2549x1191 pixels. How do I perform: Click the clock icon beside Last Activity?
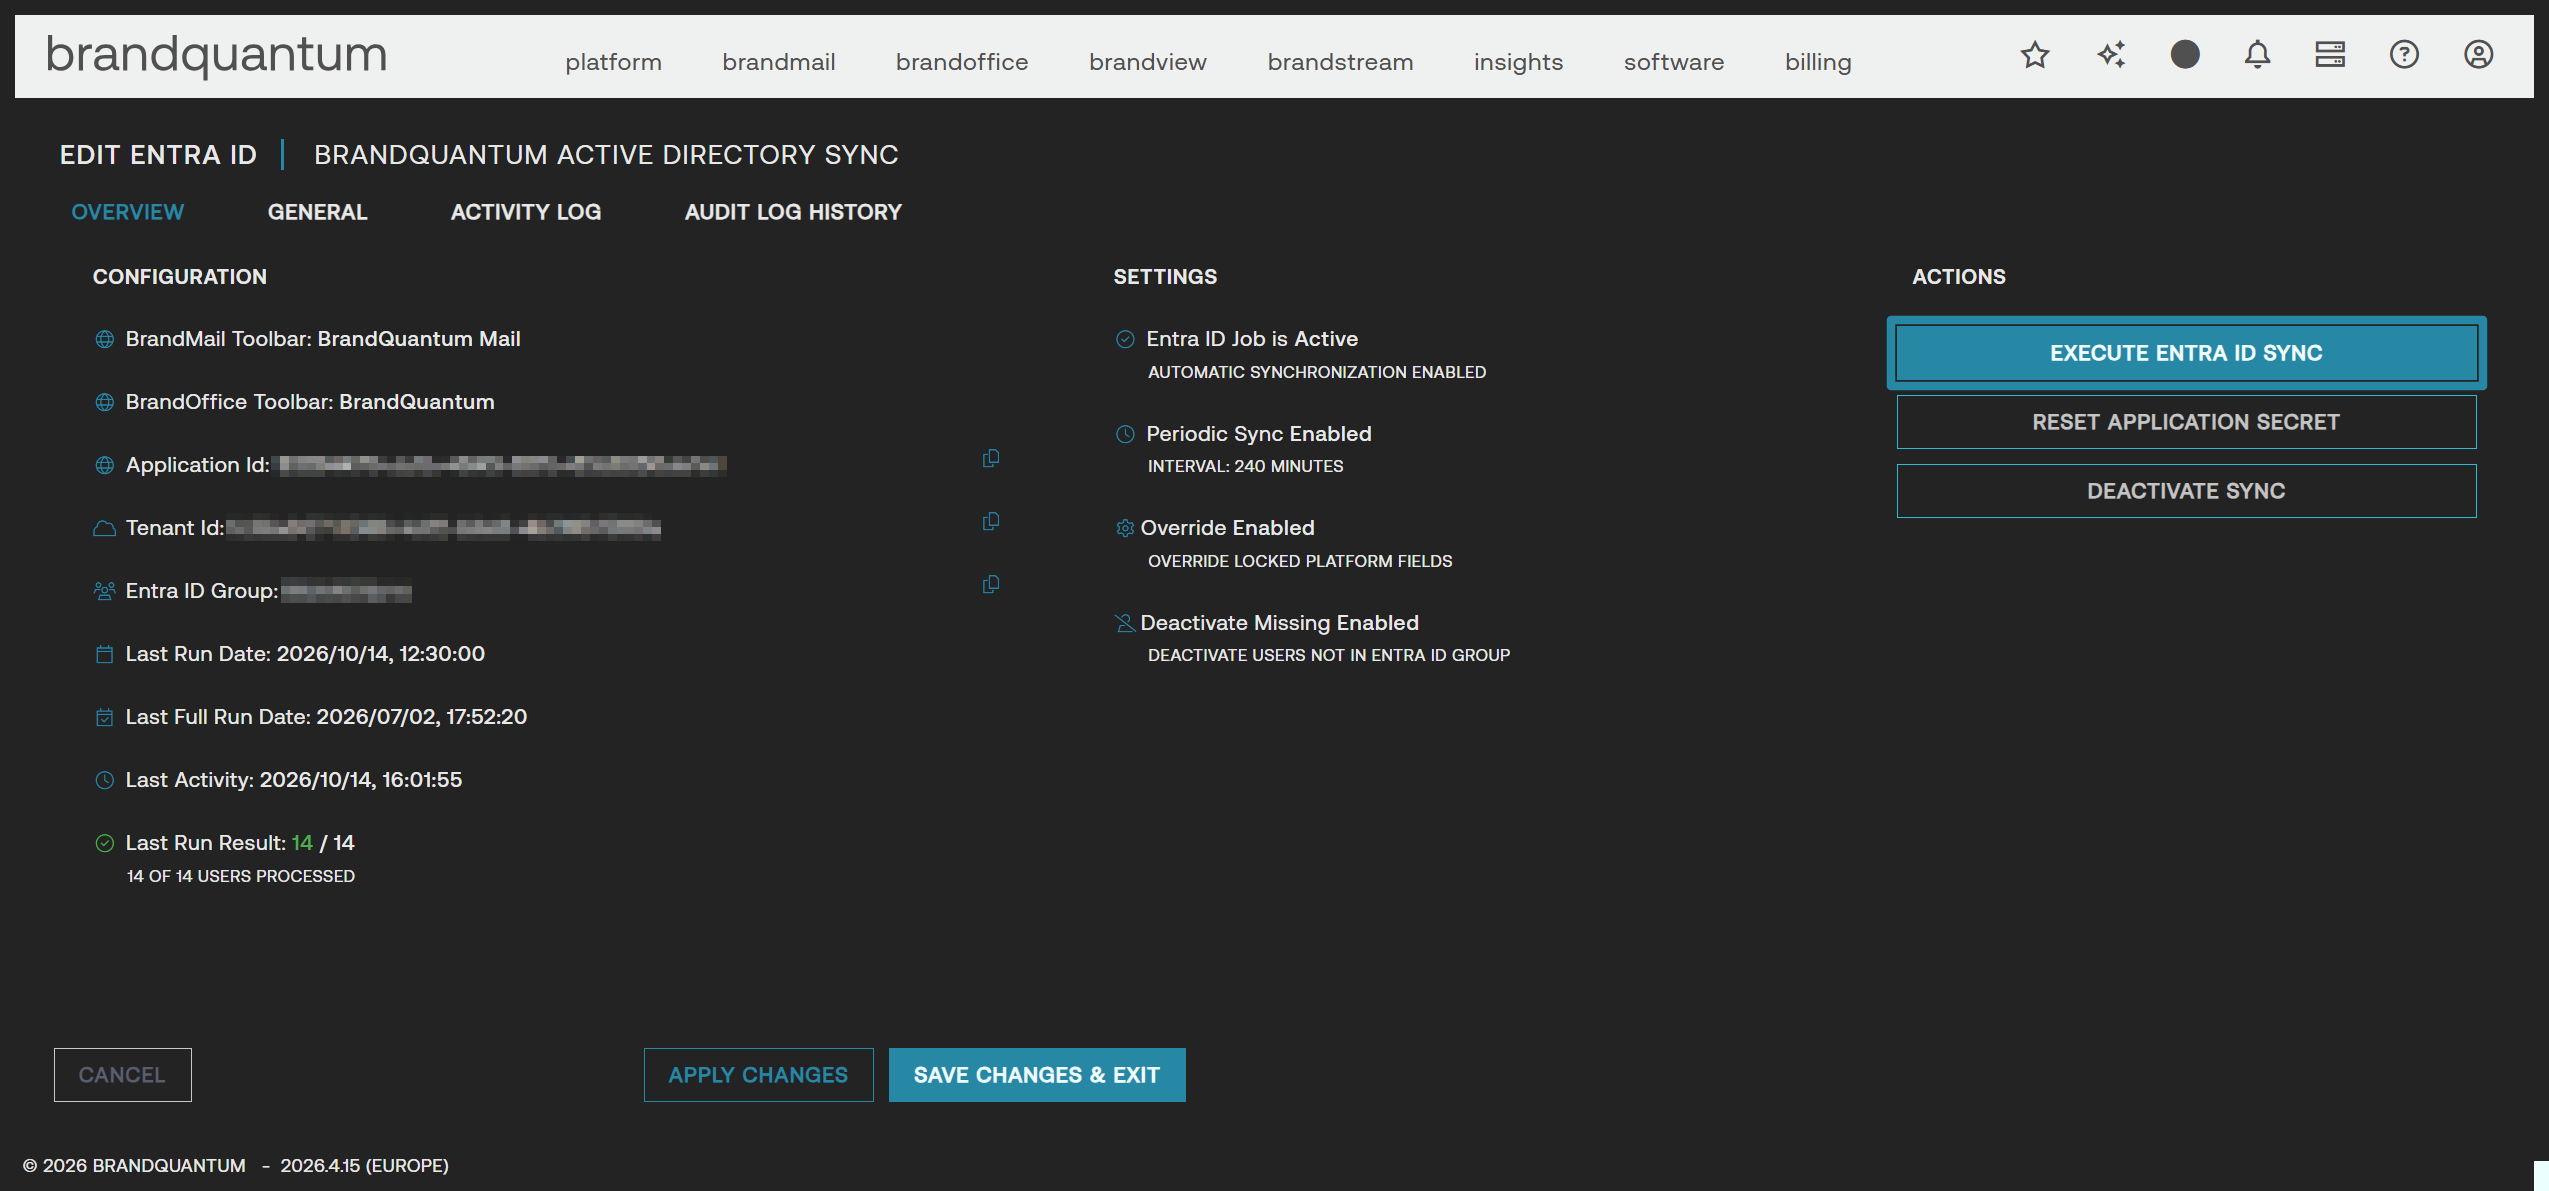pyautogui.click(x=104, y=780)
